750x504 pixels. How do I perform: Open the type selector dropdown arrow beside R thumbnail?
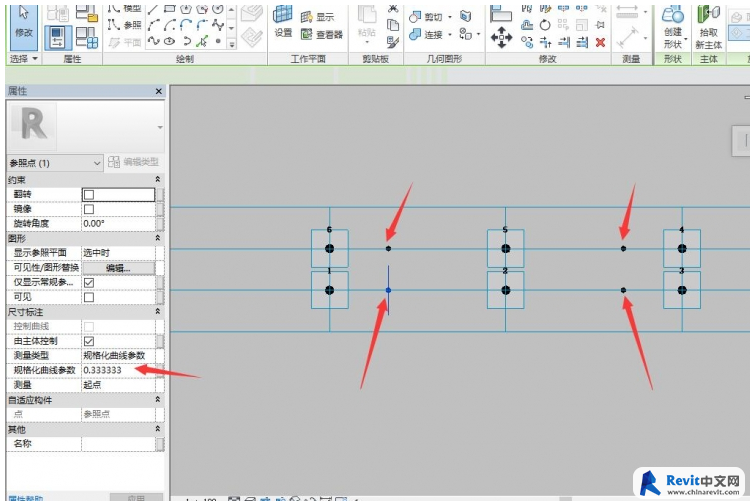(160, 127)
